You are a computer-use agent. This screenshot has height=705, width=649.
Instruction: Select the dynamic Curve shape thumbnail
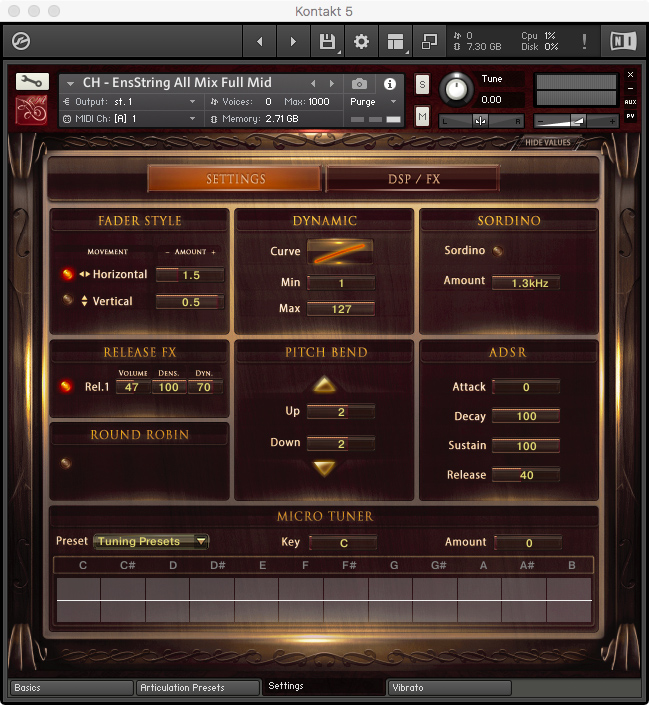click(x=340, y=251)
